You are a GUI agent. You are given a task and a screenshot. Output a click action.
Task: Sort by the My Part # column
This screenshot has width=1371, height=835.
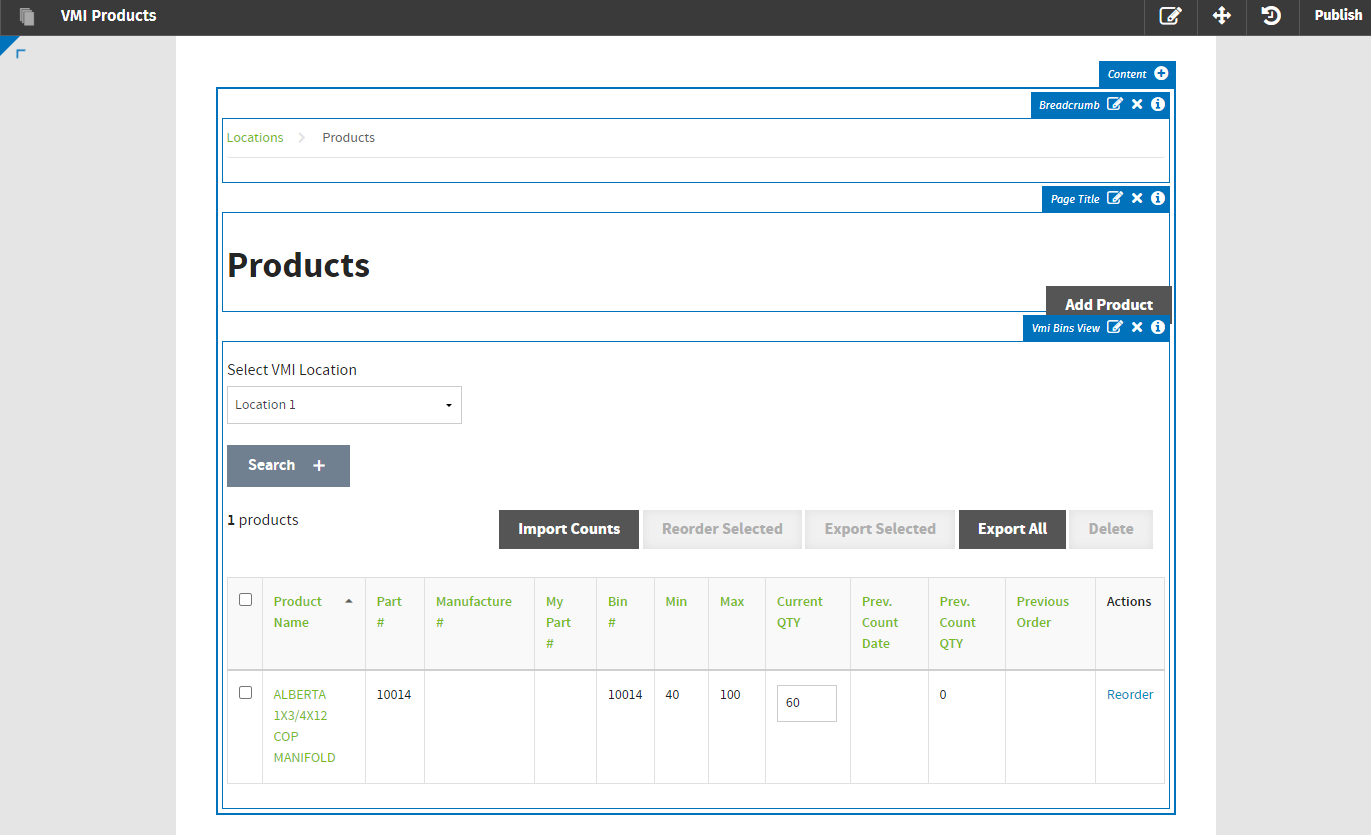pos(558,622)
